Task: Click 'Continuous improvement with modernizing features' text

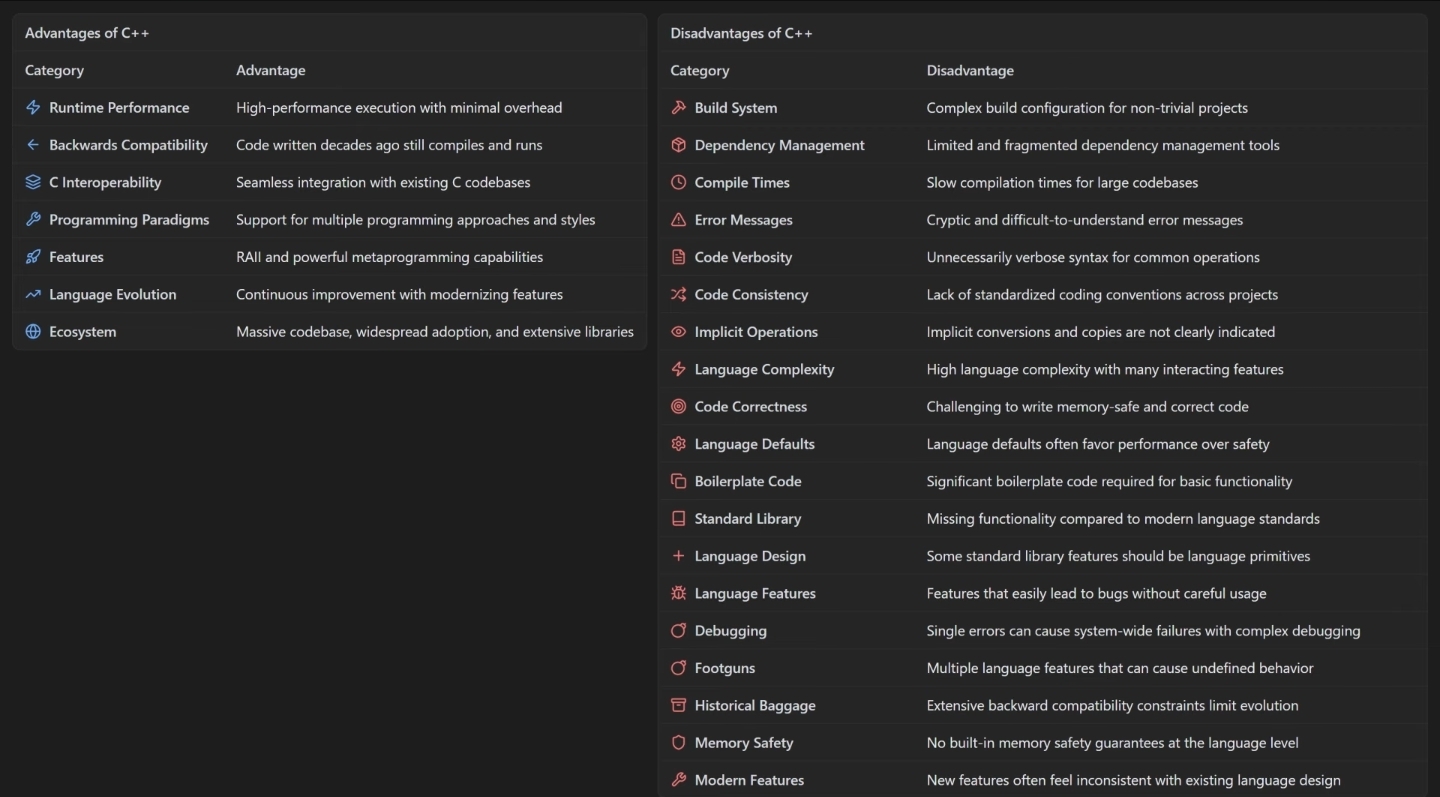Action: pos(399,294)
